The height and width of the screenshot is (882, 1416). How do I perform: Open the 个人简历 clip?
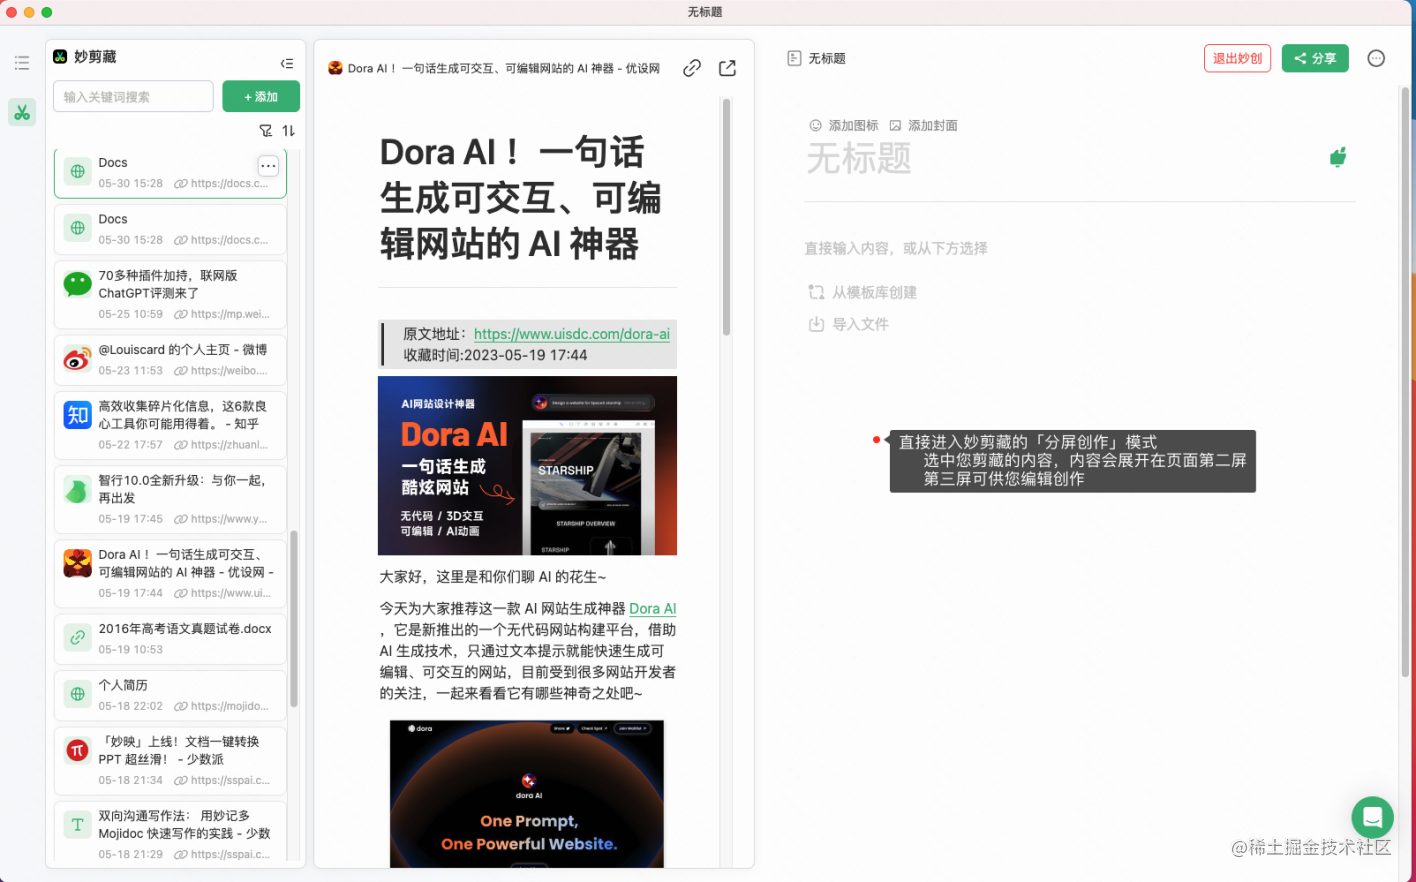pyautogui.click(x=170, y=695)
